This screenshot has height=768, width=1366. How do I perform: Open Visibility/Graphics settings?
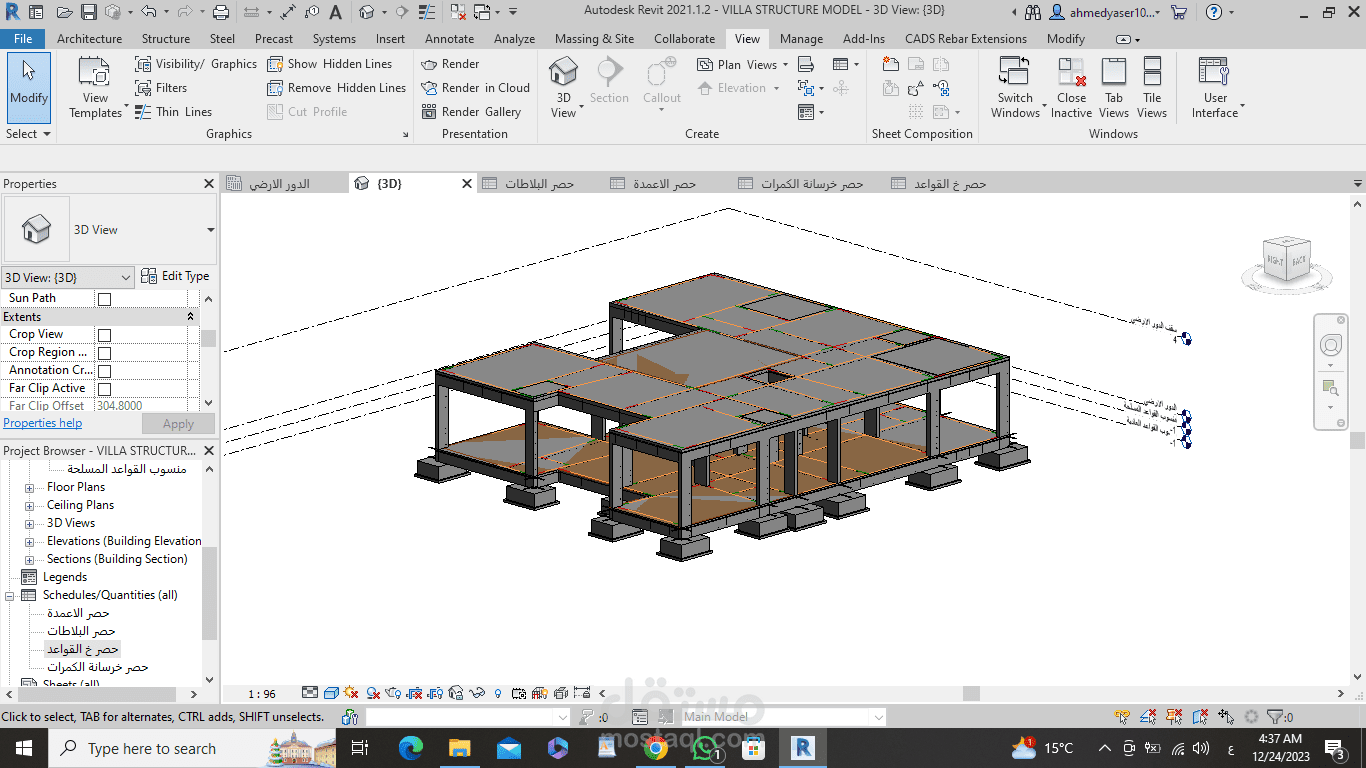[x=196, y=64]
